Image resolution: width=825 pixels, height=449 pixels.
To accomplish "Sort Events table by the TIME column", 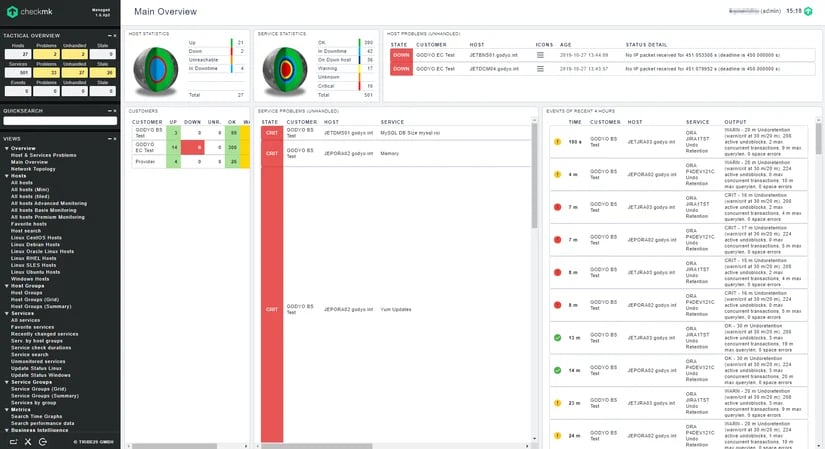I will tap(575, 122).
